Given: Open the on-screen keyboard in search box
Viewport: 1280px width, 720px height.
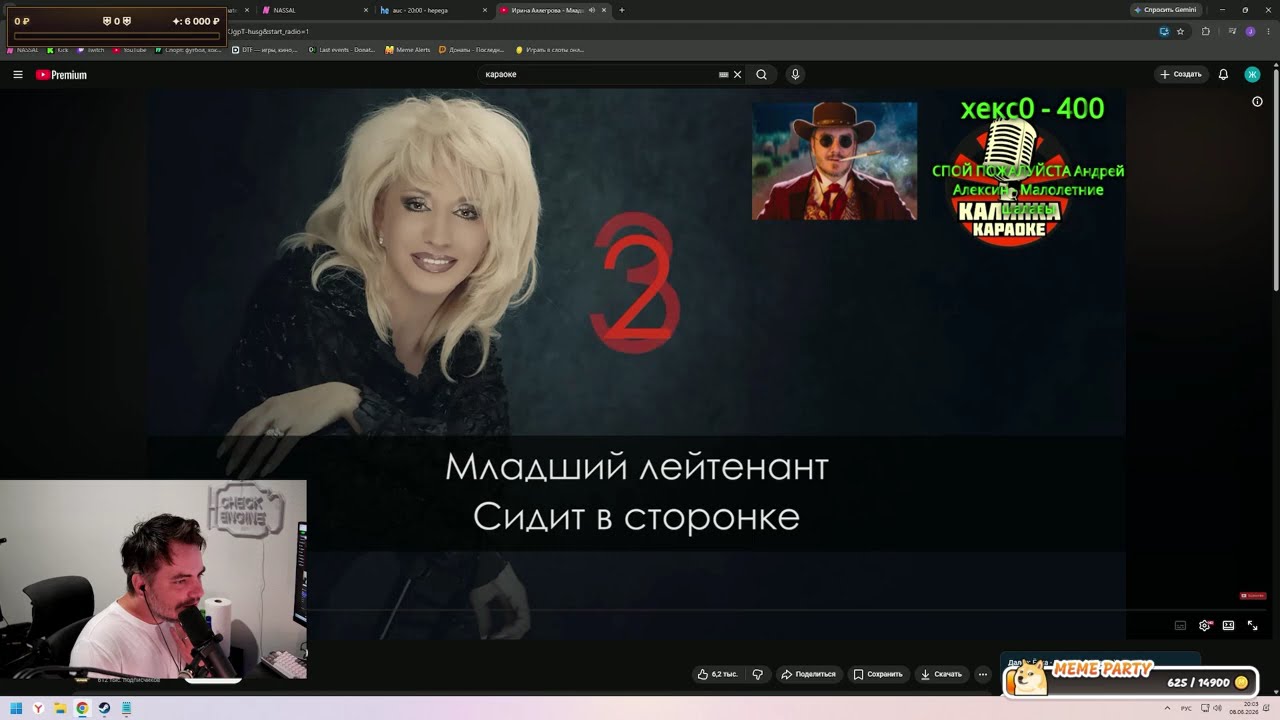Looking at the screenshot, I should tap(723, 74).
